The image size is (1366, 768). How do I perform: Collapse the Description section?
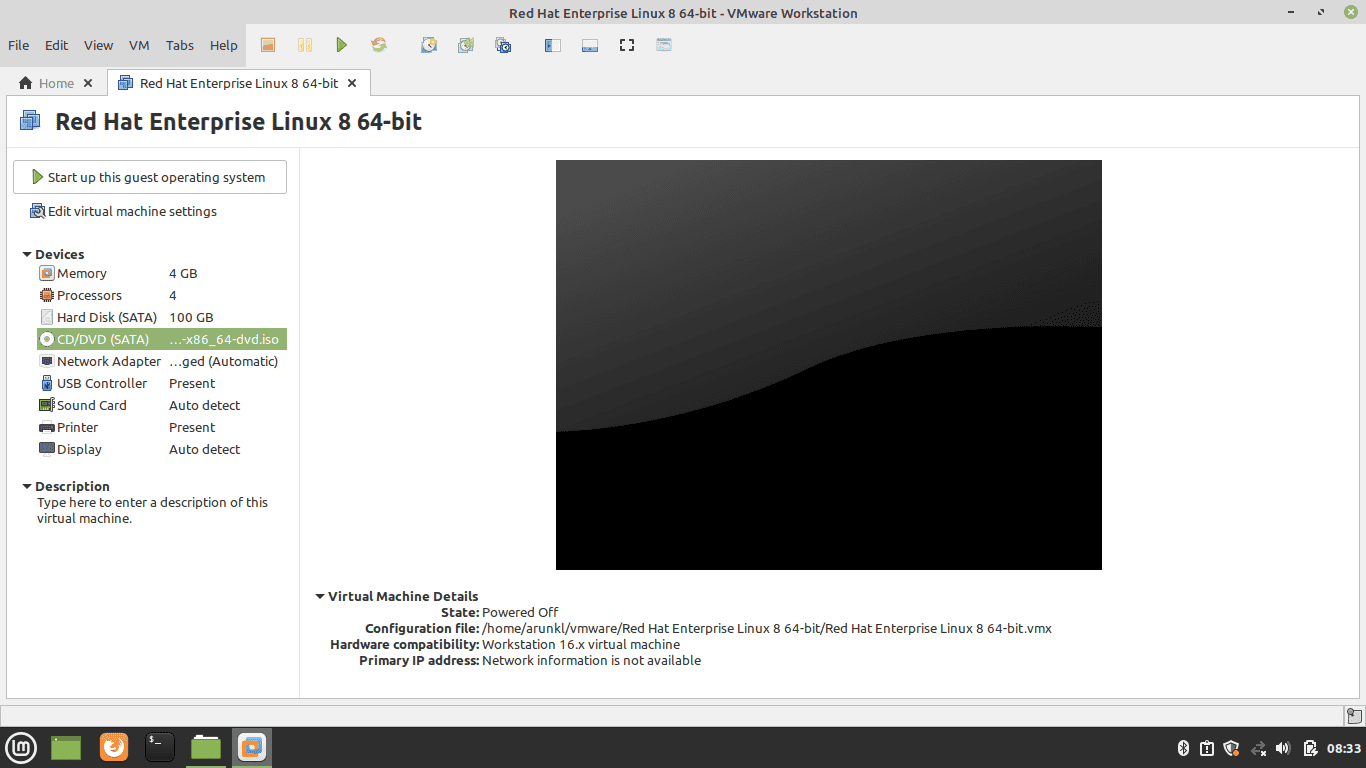point(27,486)
